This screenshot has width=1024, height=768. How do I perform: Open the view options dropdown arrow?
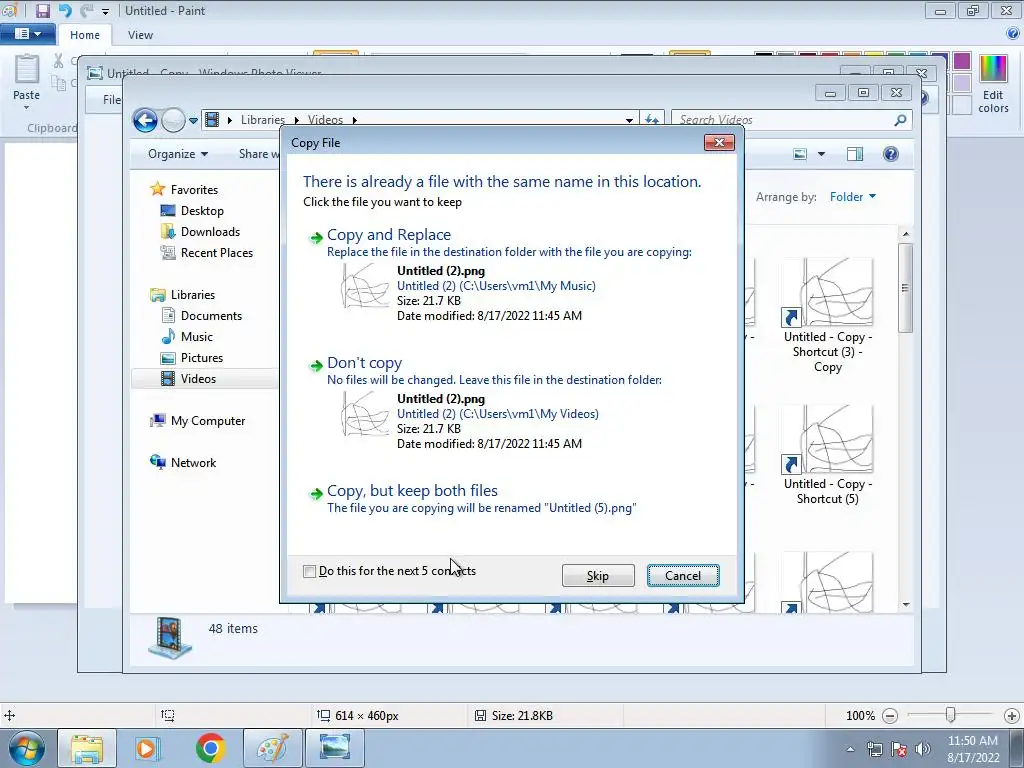(822, 154)
